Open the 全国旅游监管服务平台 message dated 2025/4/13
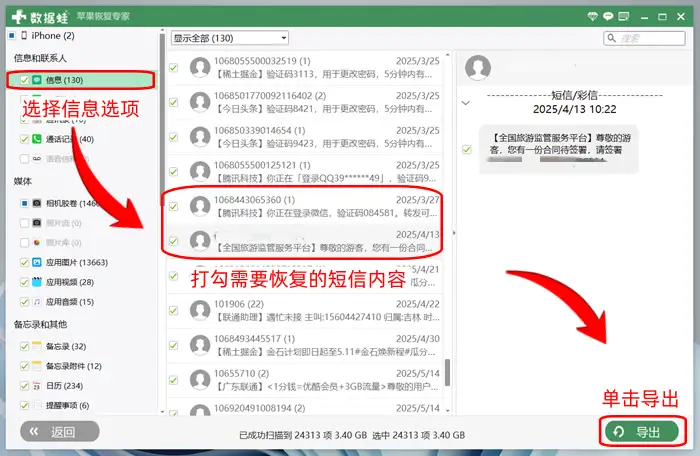 (305, 241)
